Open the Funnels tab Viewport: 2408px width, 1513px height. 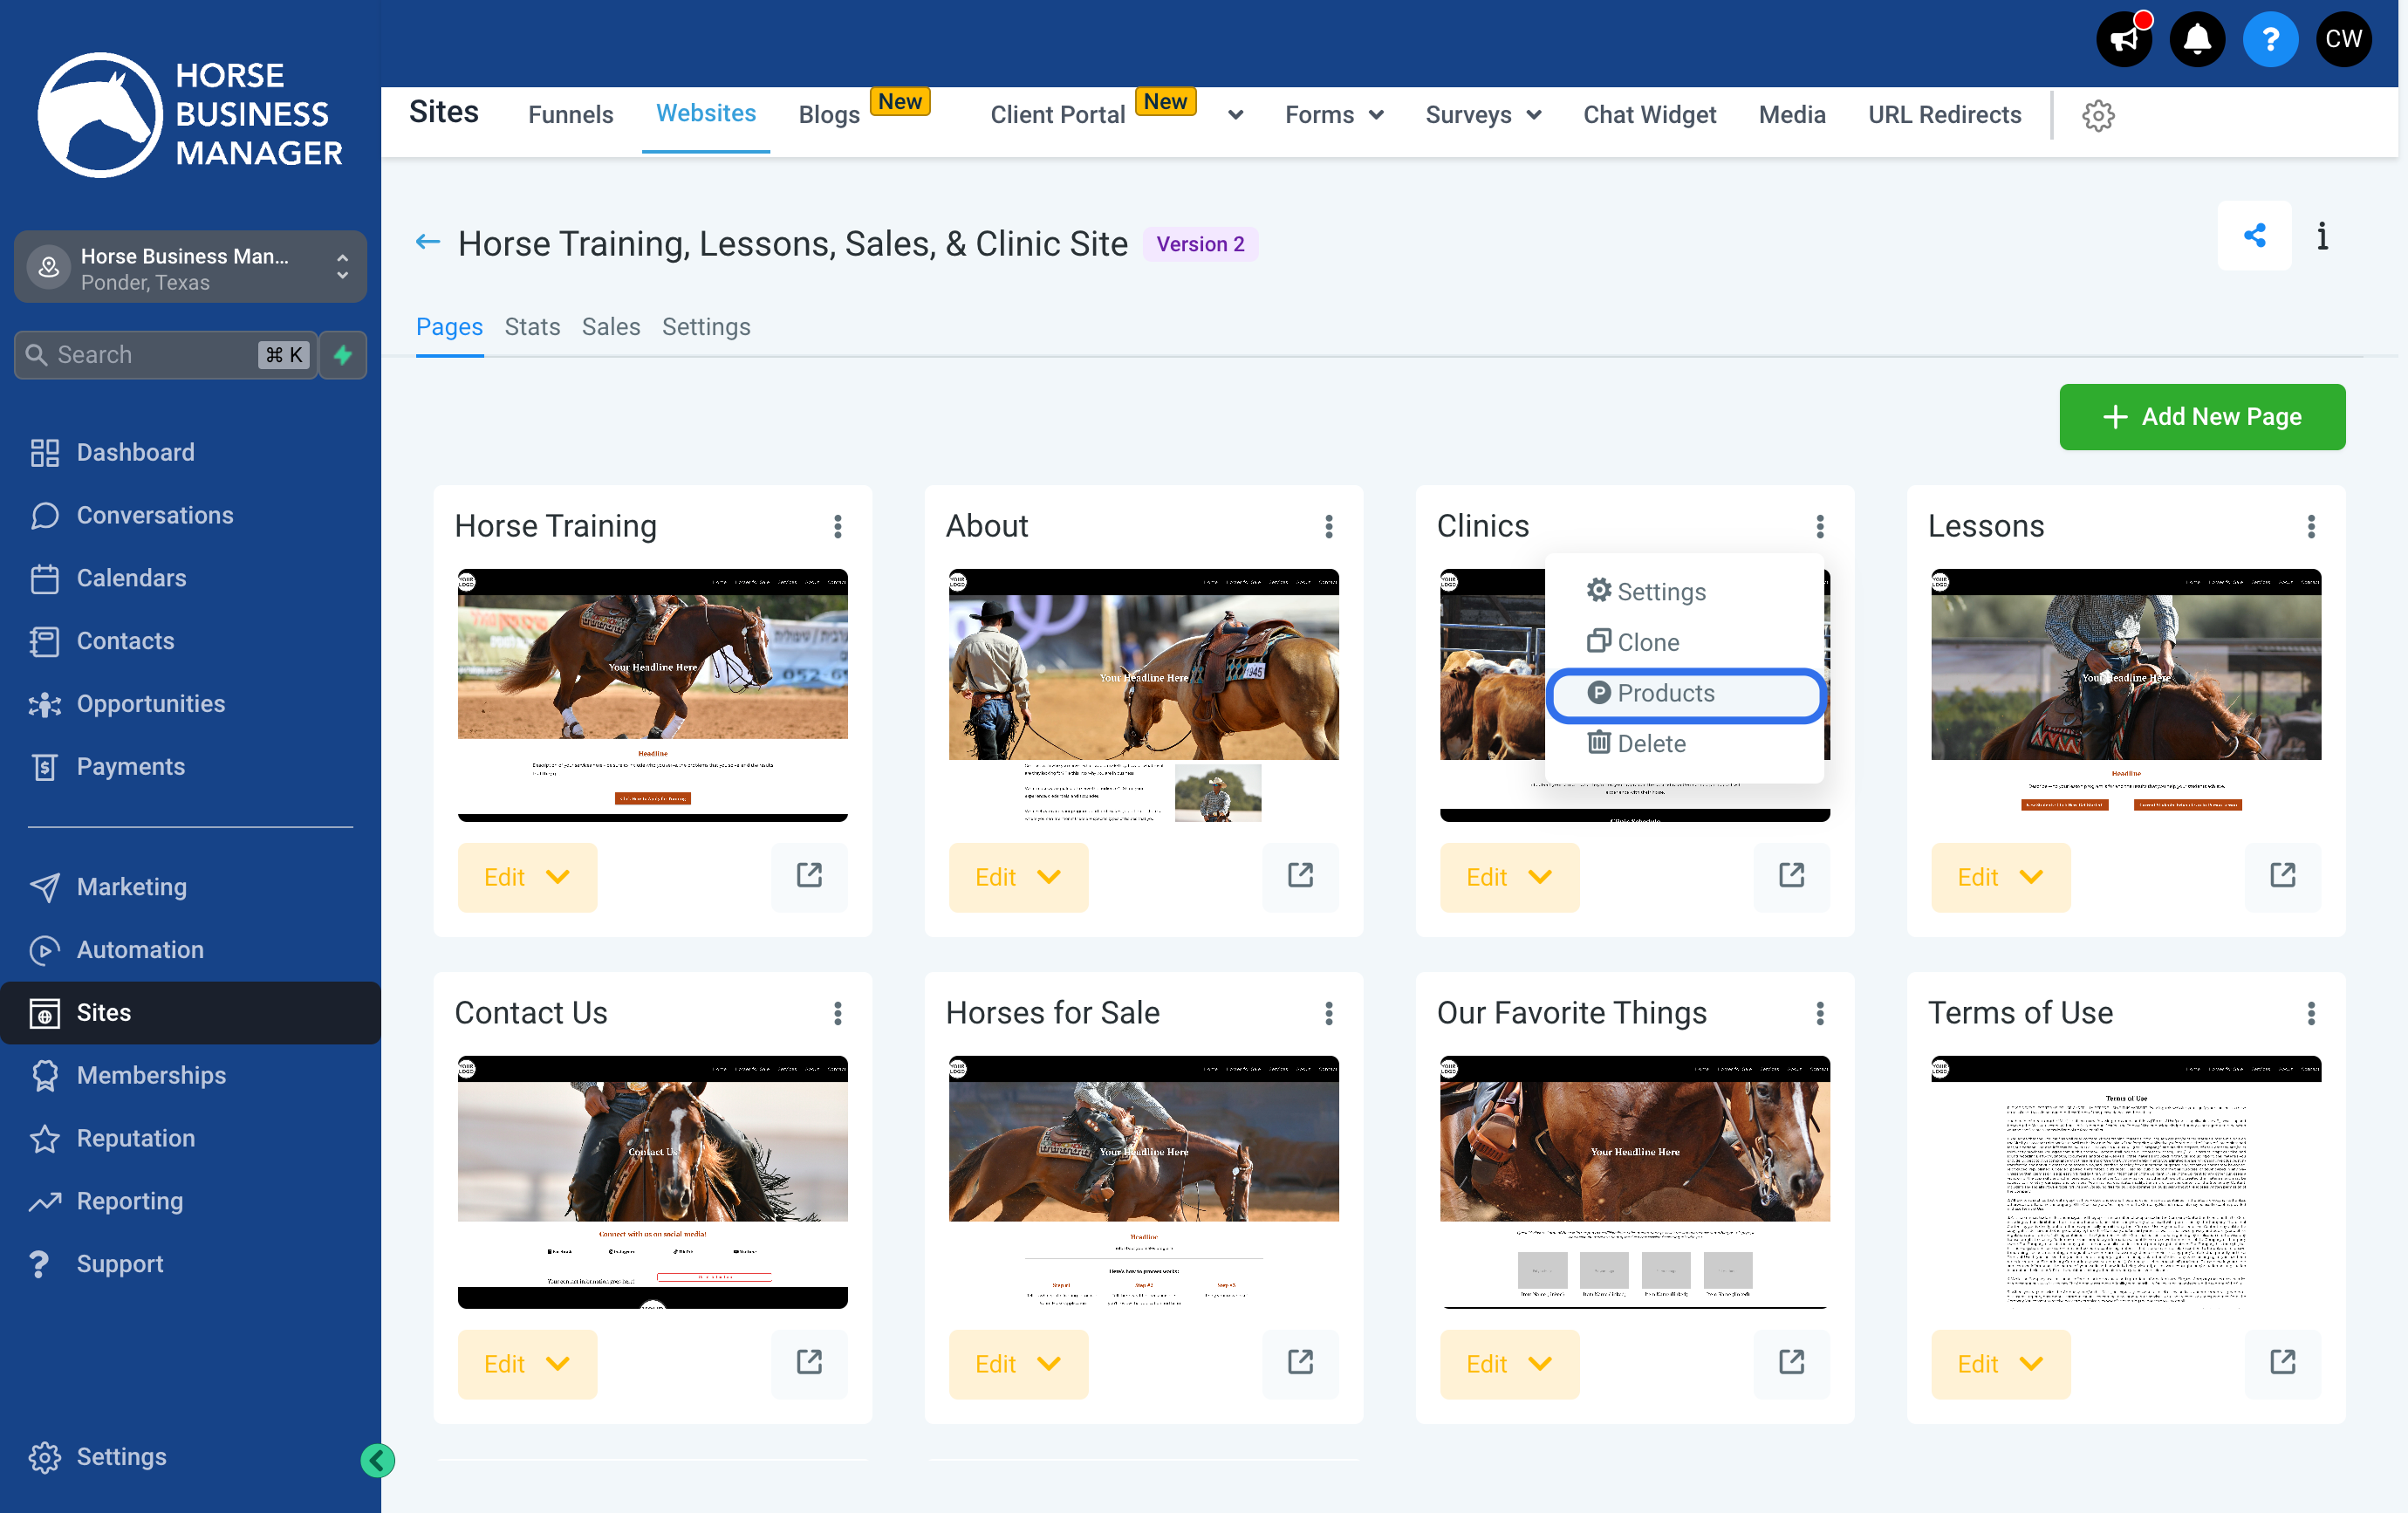coord(570,115)
